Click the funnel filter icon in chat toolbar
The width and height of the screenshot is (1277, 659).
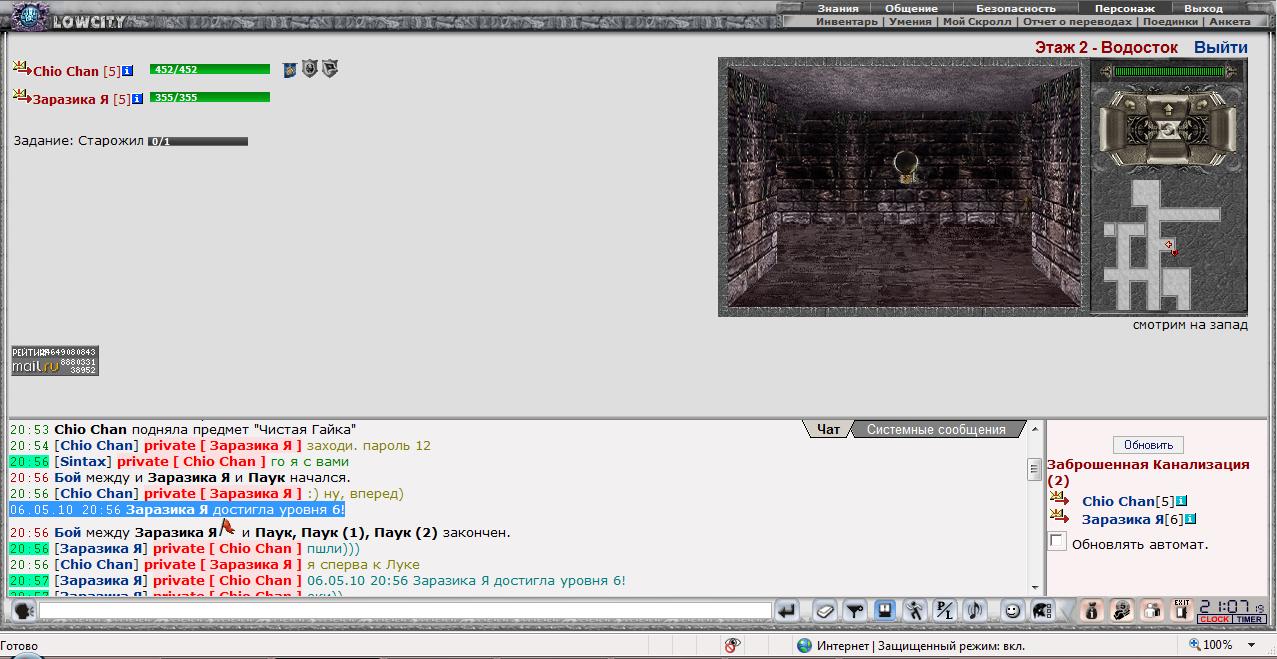tap(854, 610)
